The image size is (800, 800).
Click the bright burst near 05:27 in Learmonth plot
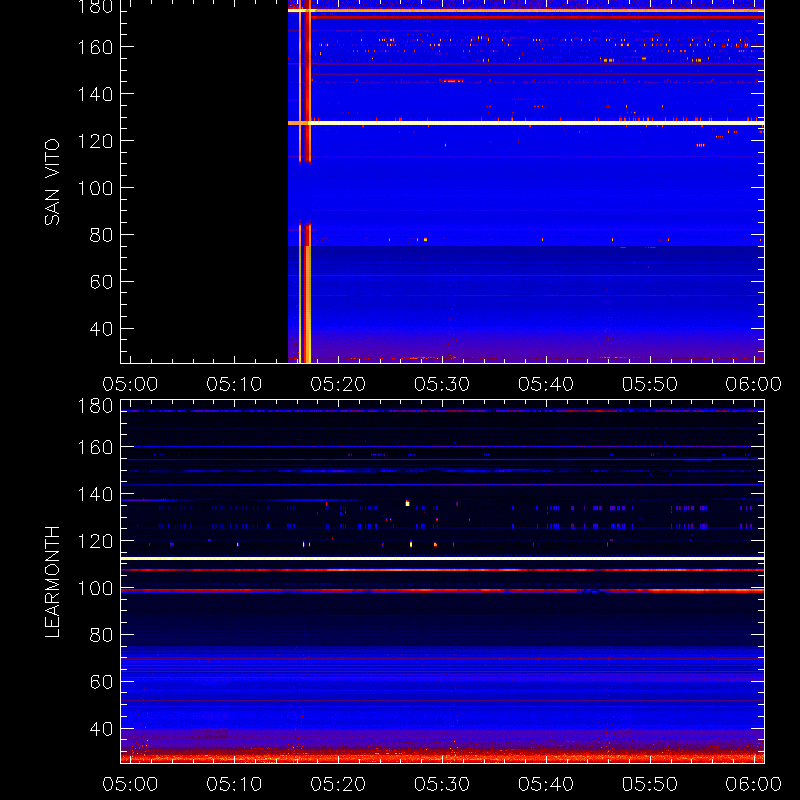(x=407, y=503)
